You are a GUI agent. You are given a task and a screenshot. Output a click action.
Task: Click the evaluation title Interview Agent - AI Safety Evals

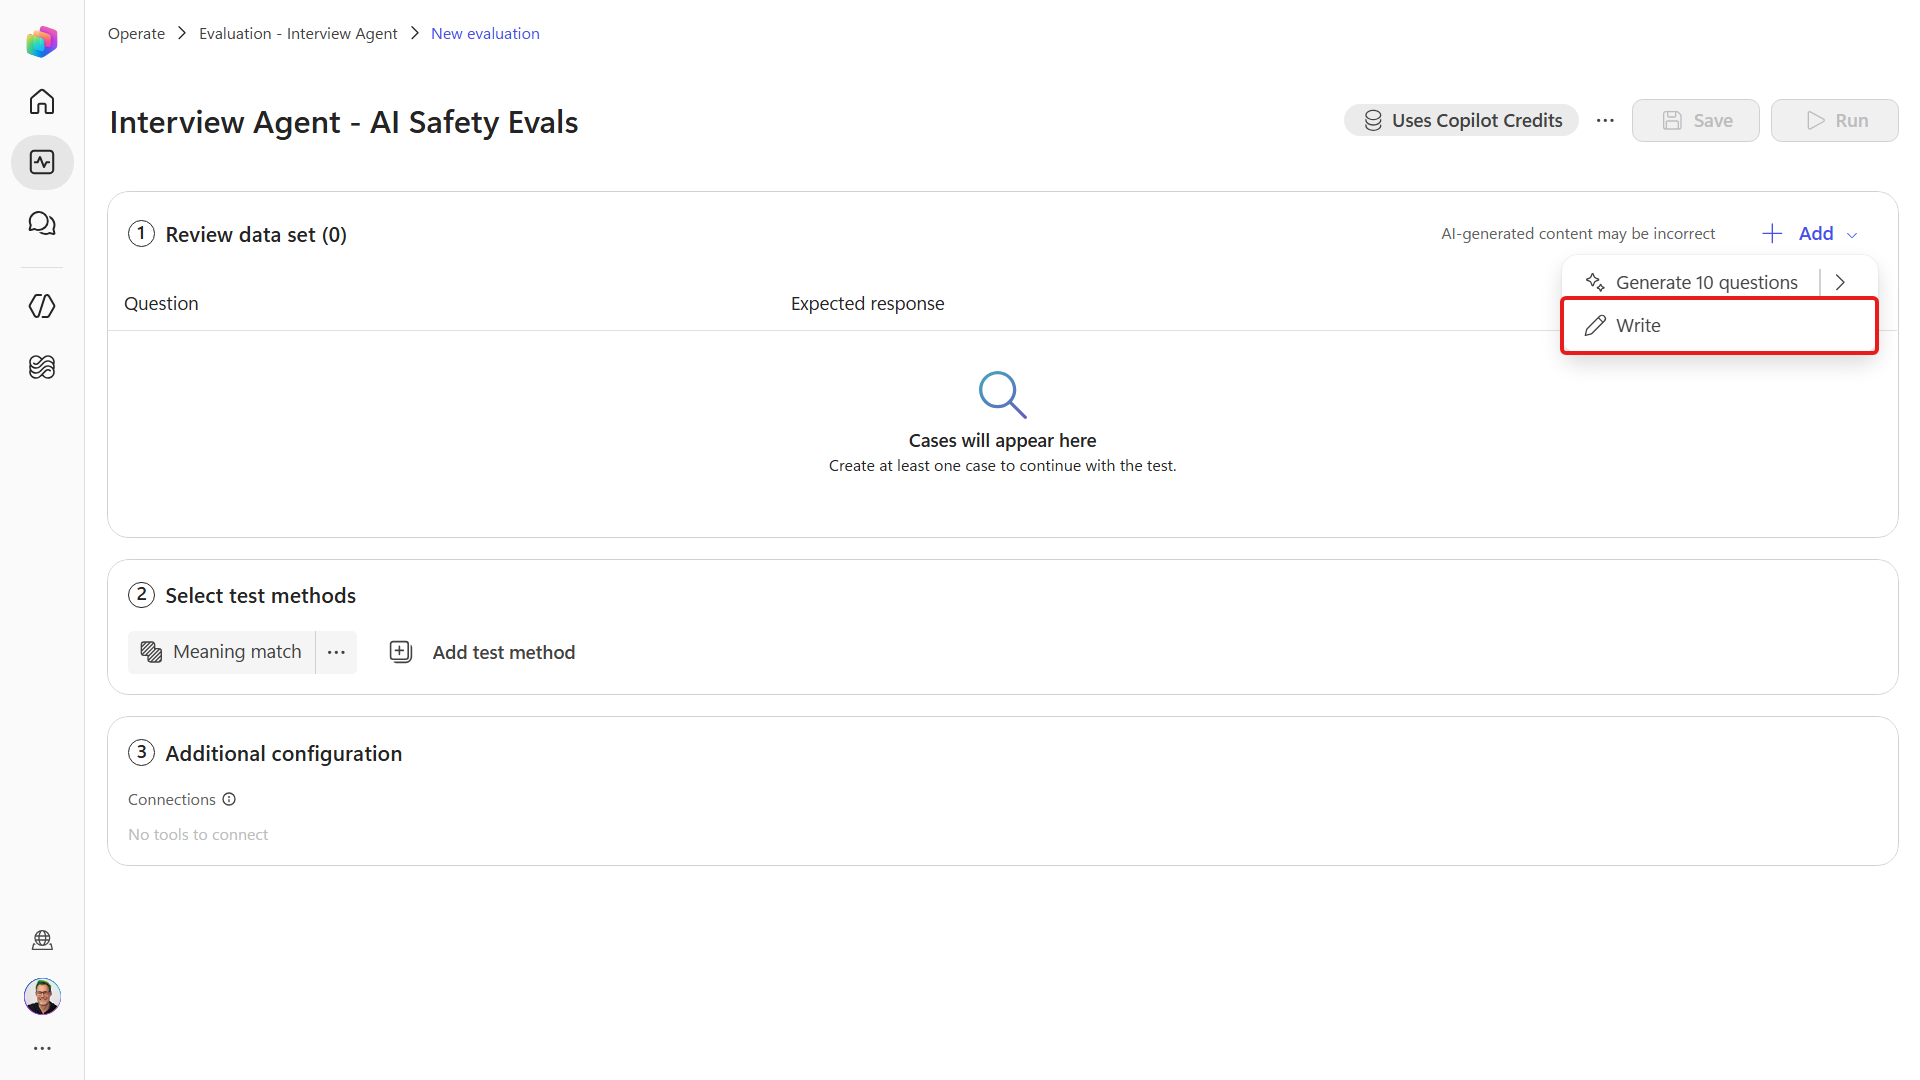(344, 122)
